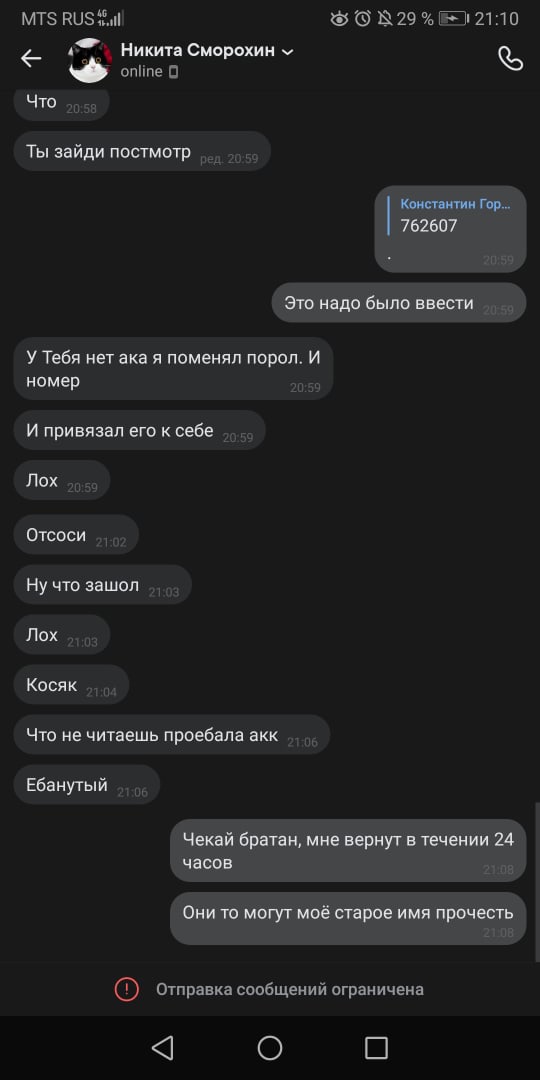Expand chevron next to Никита Сморохин
Screen dimensions: 540x1080
(x=287, y=52)
